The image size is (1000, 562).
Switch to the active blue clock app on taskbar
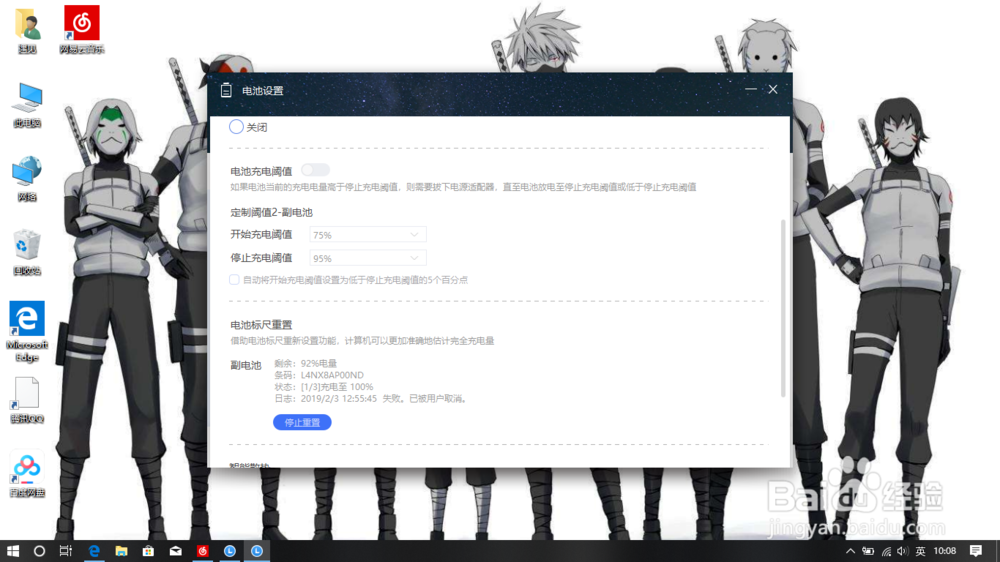pos(257,551)
